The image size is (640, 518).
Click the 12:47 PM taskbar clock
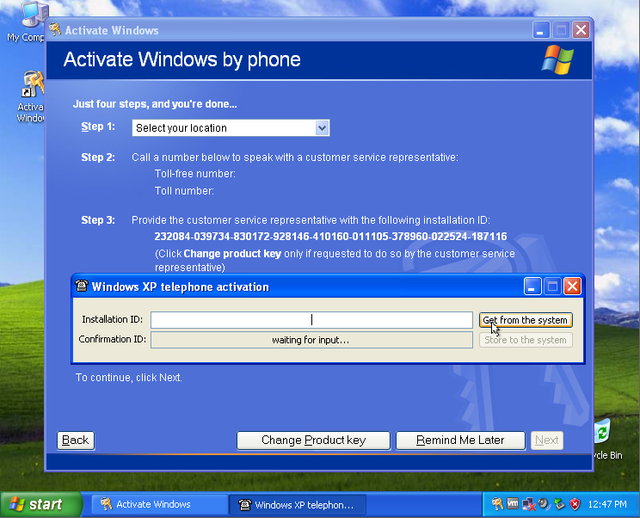[607, 505]
